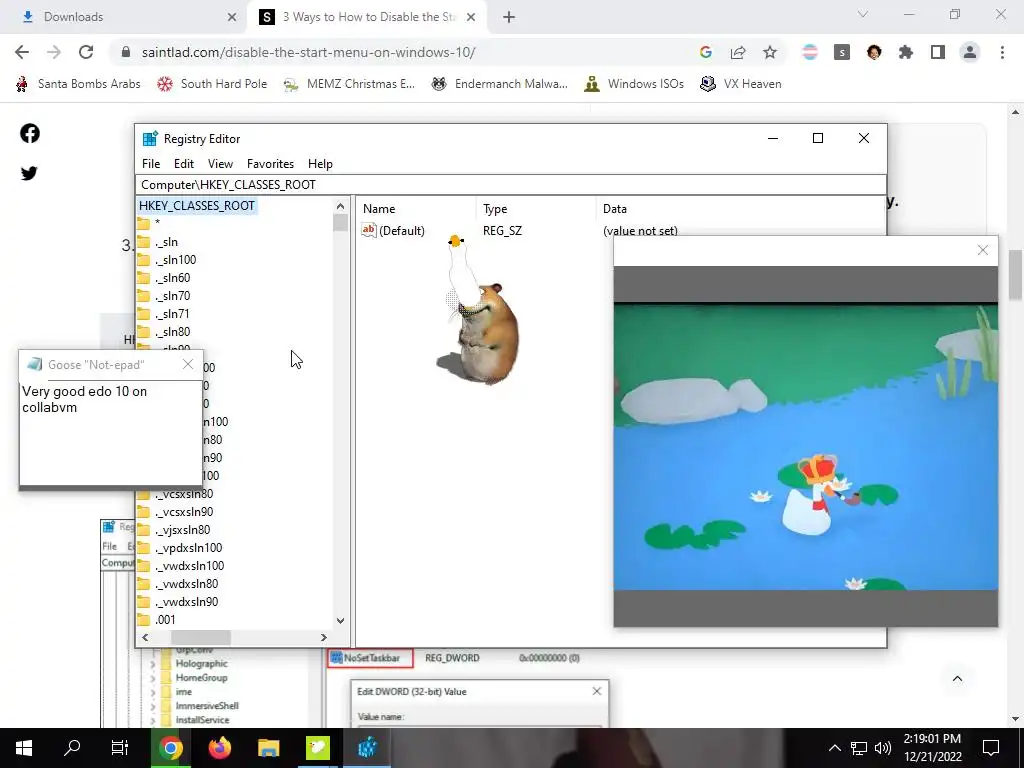The image size is (1024, 768).
Task: Click the taskbar clock and date
Action: coord(933,748)
